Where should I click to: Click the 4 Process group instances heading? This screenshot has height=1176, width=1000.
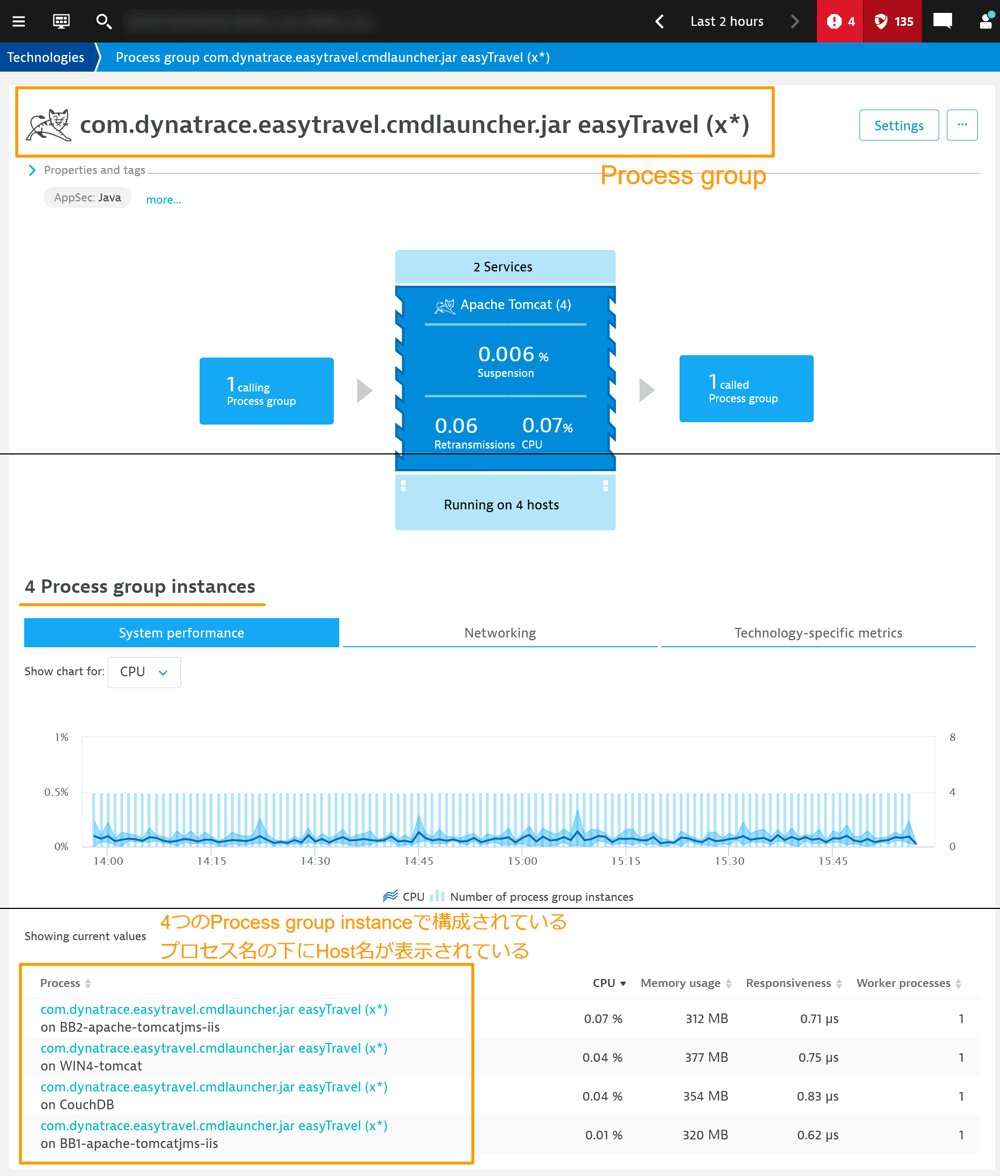[x=140, y=586]
